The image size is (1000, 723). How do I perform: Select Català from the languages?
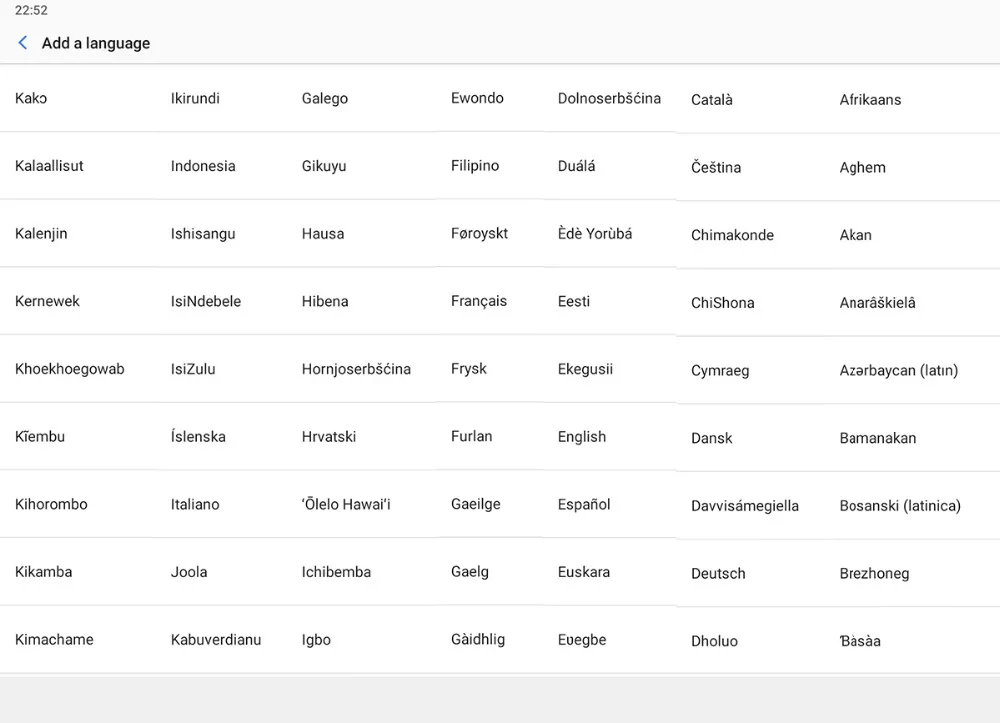tap(712, 100)
